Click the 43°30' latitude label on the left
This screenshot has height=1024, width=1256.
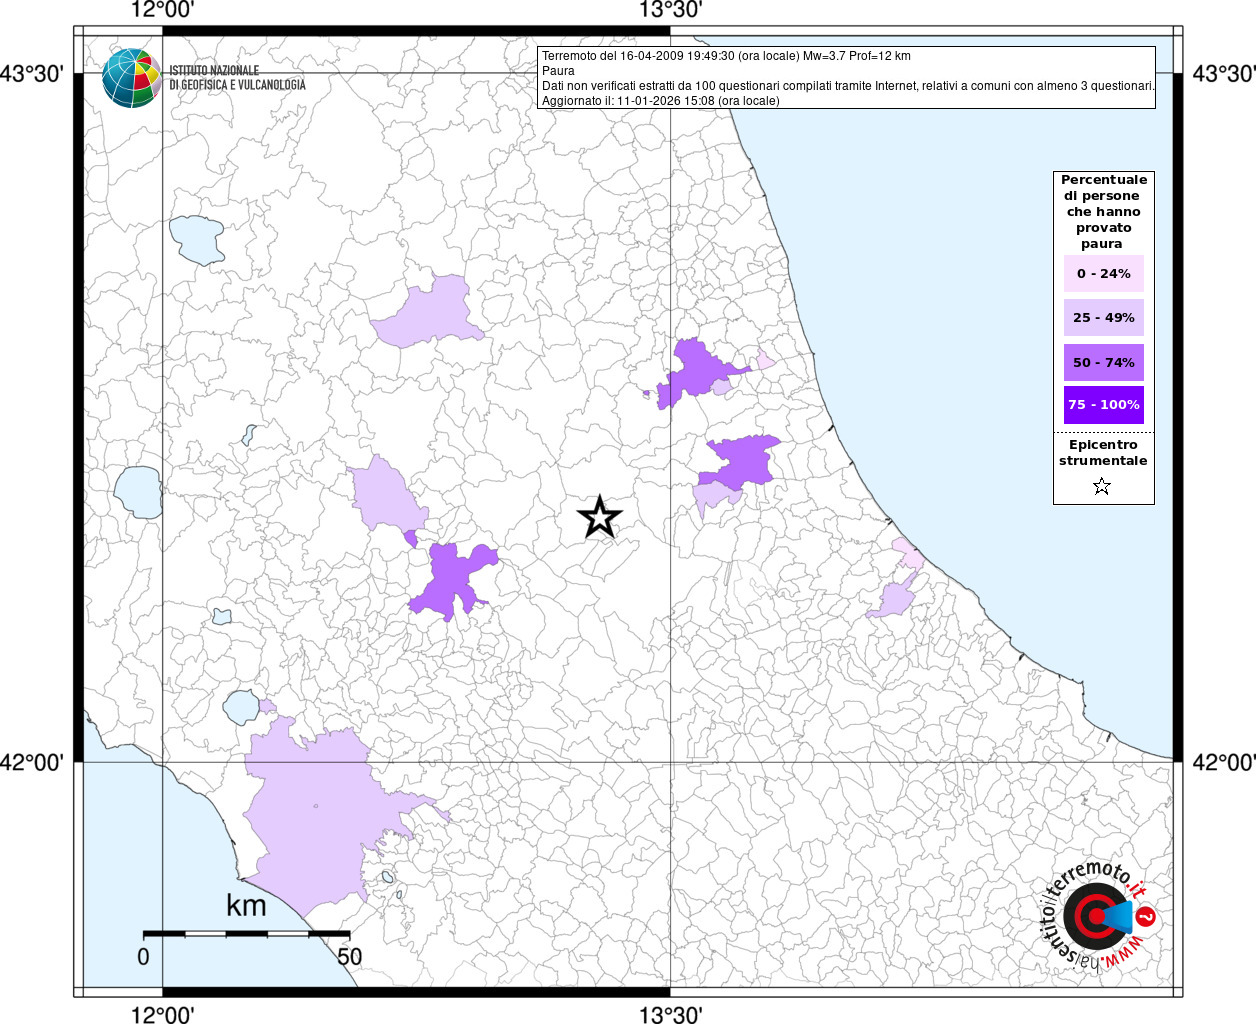pyautogui.click(x=32, y=74)
